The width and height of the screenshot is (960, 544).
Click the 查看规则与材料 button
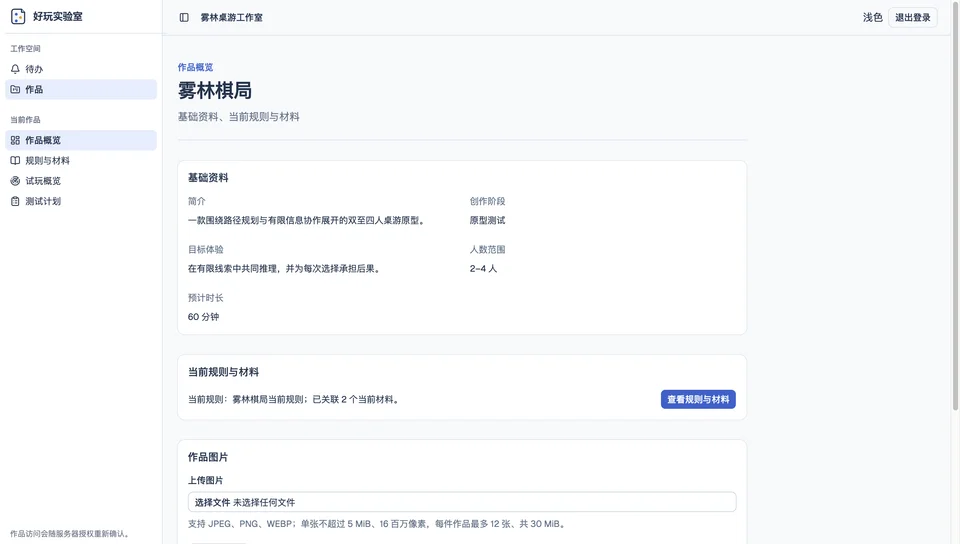click(698, 399)
